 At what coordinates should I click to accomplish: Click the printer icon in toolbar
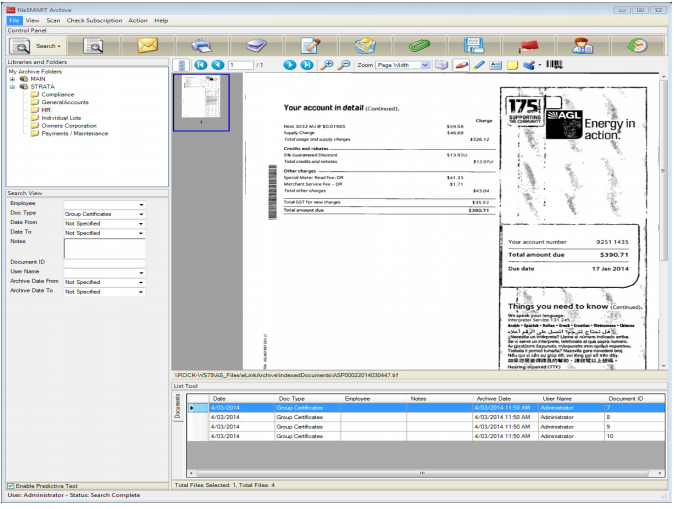(202, 45)
